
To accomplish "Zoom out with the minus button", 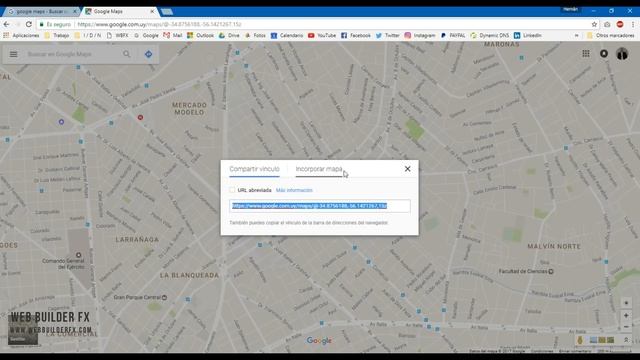I will click(626, 327).
